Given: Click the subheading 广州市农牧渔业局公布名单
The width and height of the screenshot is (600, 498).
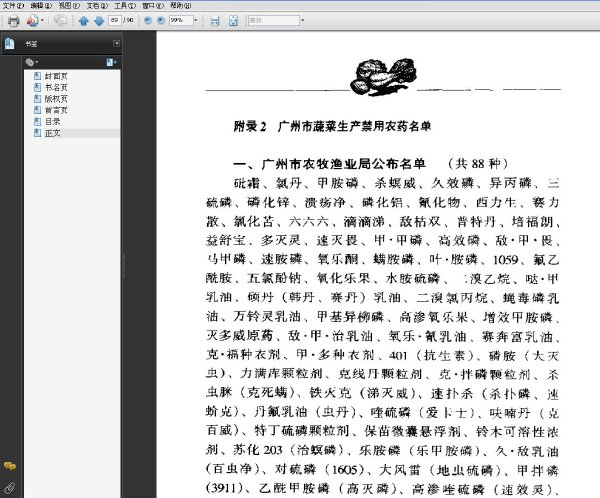Looking at the screenshot, I should [343, 164].
